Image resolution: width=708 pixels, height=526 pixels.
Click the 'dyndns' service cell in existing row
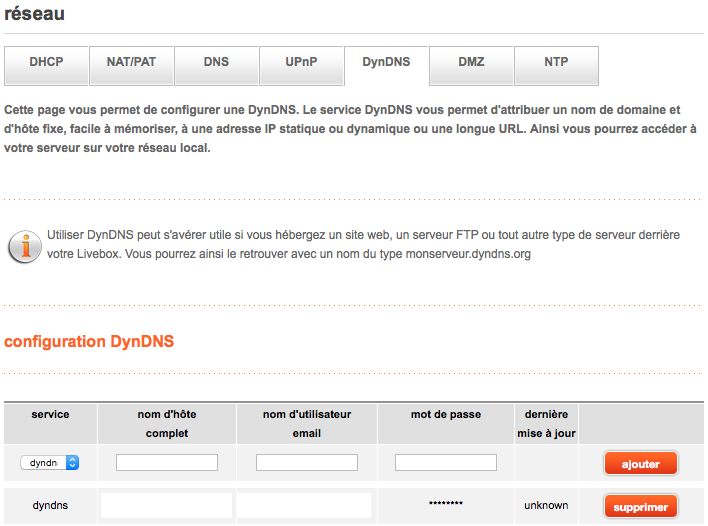(x=50, y=505)
